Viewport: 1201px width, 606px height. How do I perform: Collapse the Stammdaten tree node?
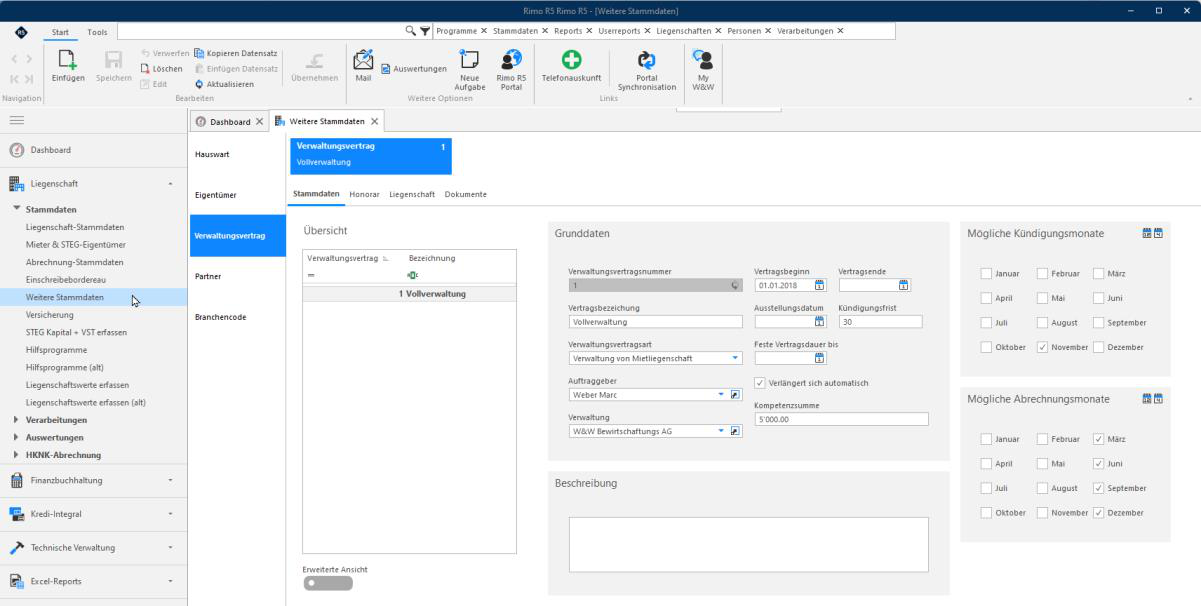tap(17, 209)
